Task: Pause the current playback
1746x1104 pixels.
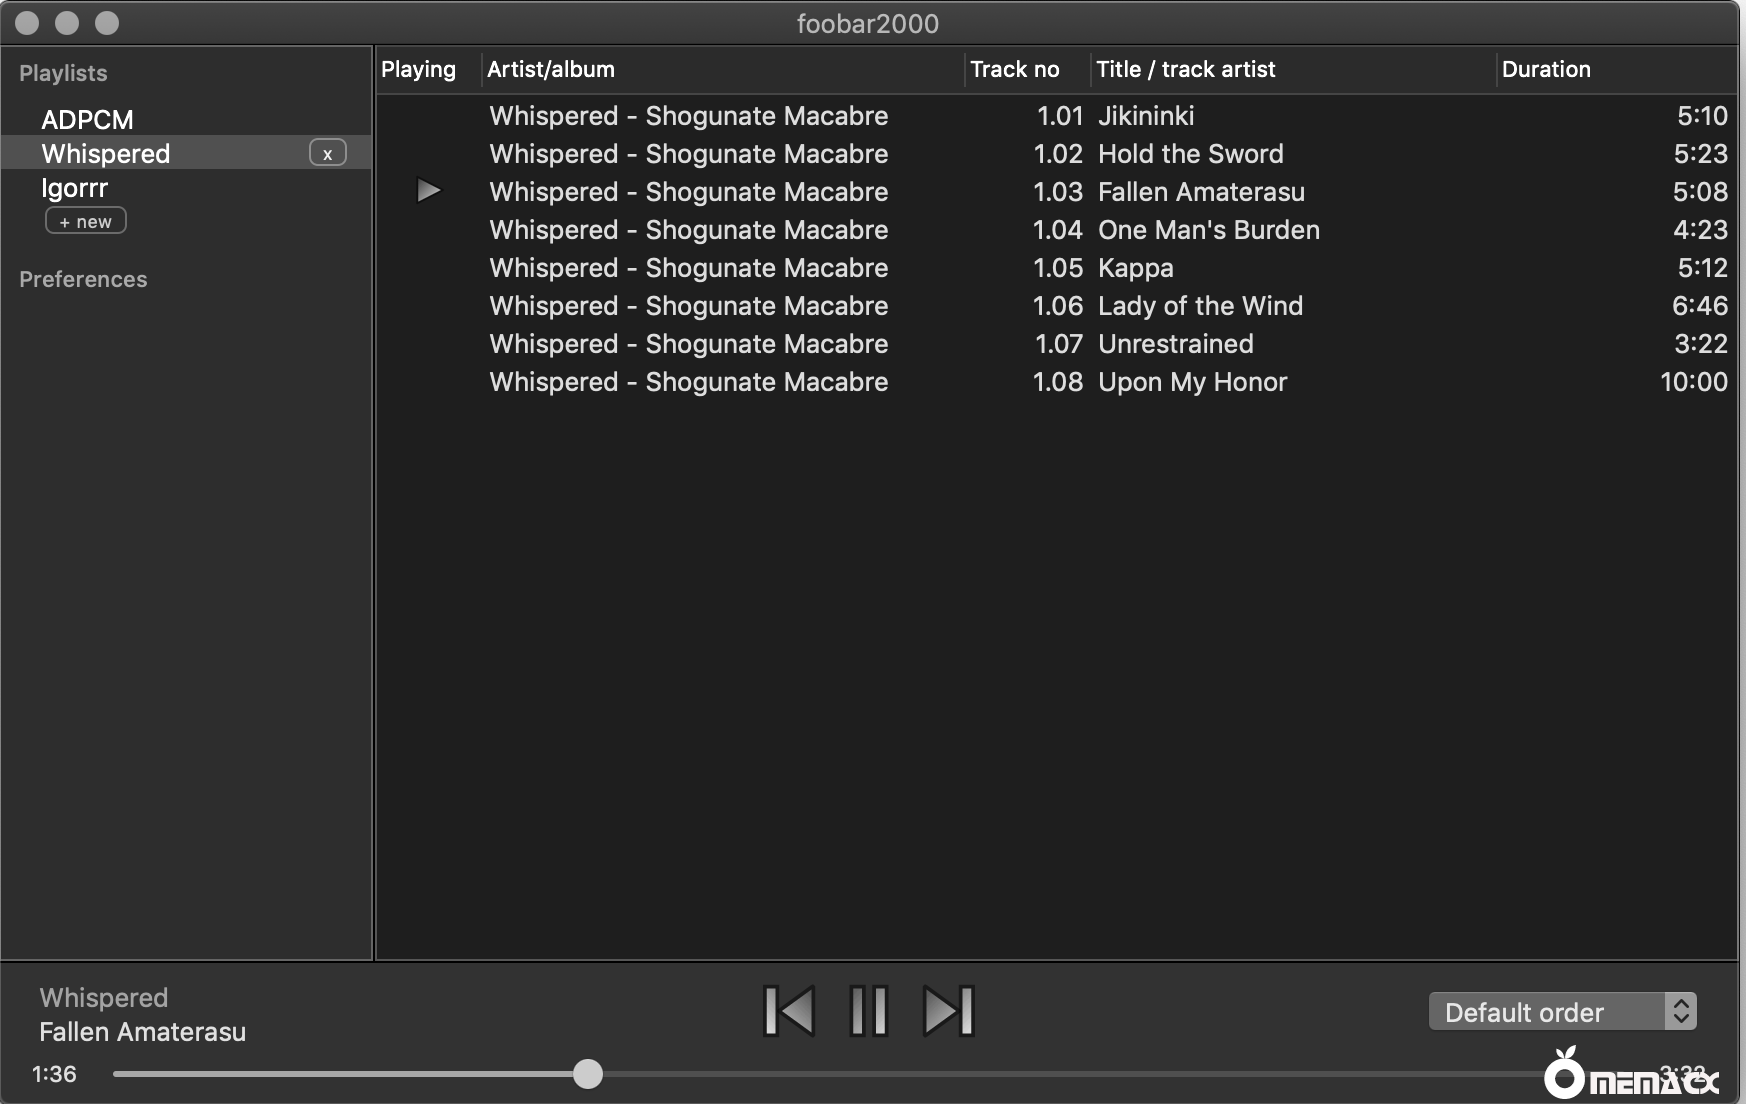Action: coord(868,1010)
